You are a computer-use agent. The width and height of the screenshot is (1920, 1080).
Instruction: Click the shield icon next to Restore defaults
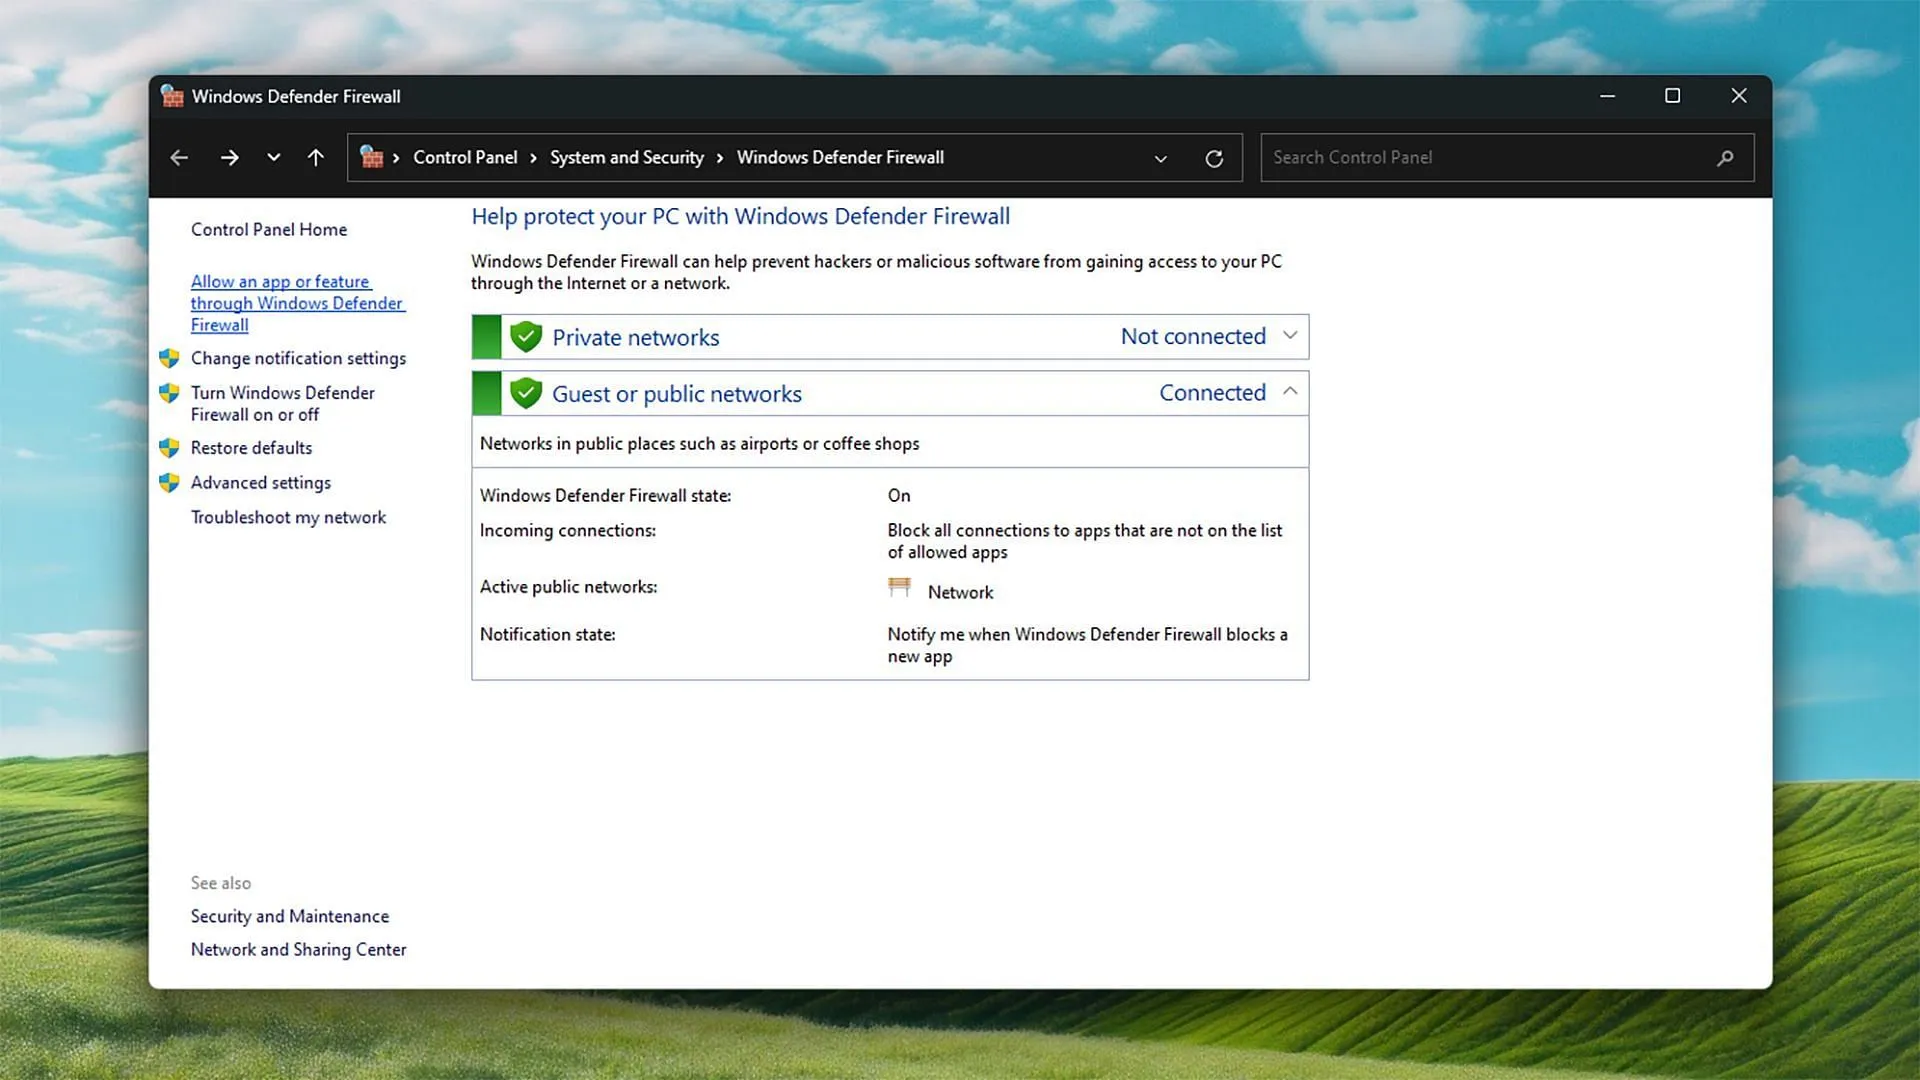169,447
